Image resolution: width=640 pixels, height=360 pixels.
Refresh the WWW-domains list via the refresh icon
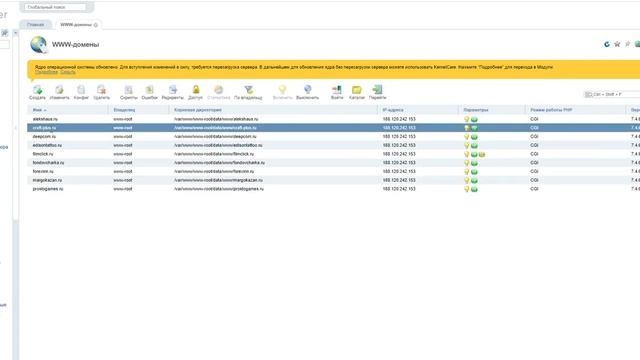[x=607, y=44]
